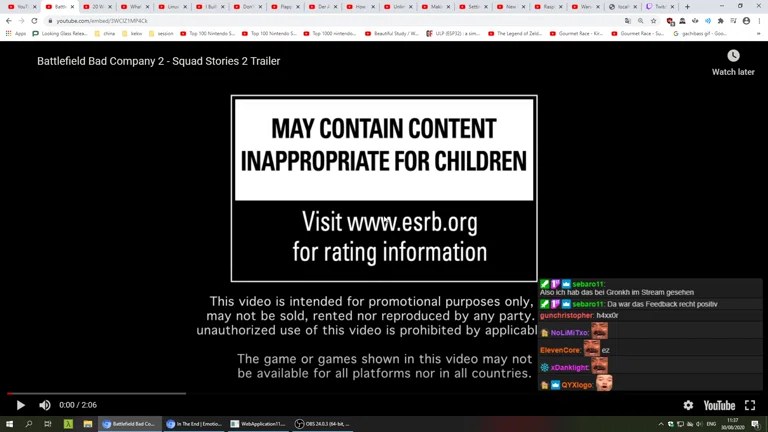The width and height of the screenshot is (768, 432).
Task: Expand hidden bookmarks overflow chevron
Action: pyautogui.click(x=759, y=33)
